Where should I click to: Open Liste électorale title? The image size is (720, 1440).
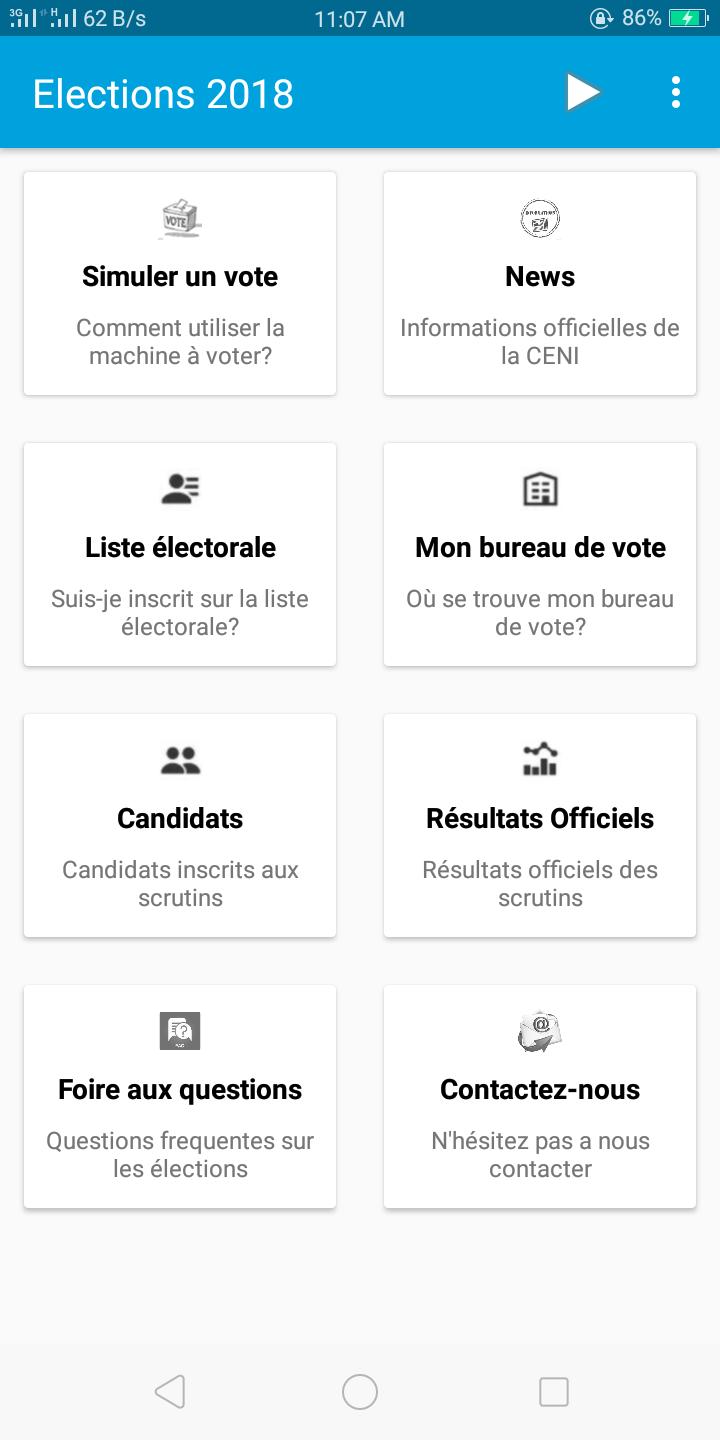coord(180,548)
